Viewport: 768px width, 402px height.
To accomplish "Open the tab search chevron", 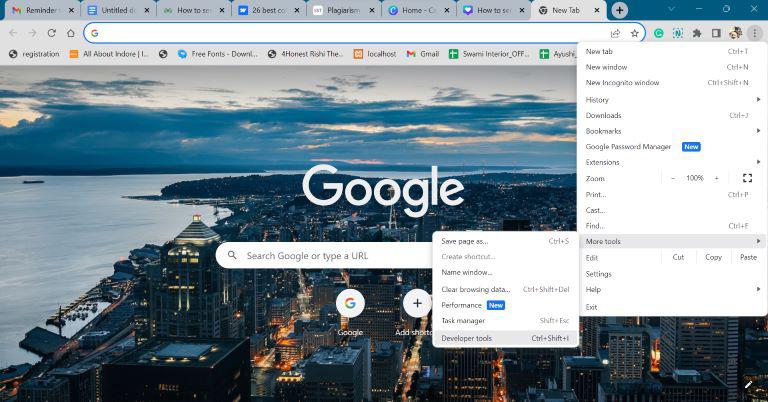I will pyautogui.click(x=671, y=9).
